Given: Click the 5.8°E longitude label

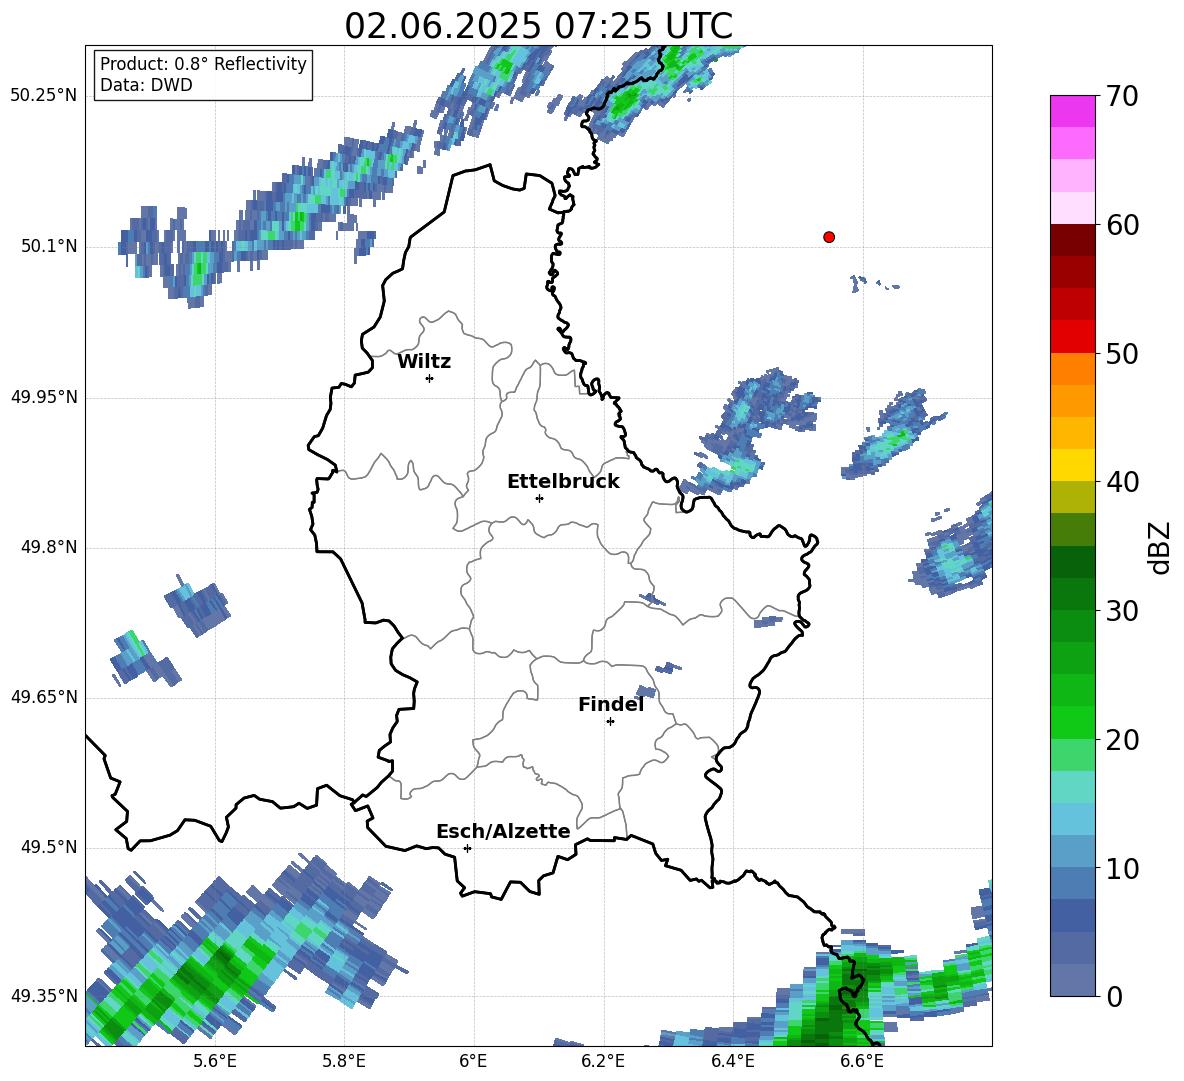Looking at the screenshot, I should 344,1061.
